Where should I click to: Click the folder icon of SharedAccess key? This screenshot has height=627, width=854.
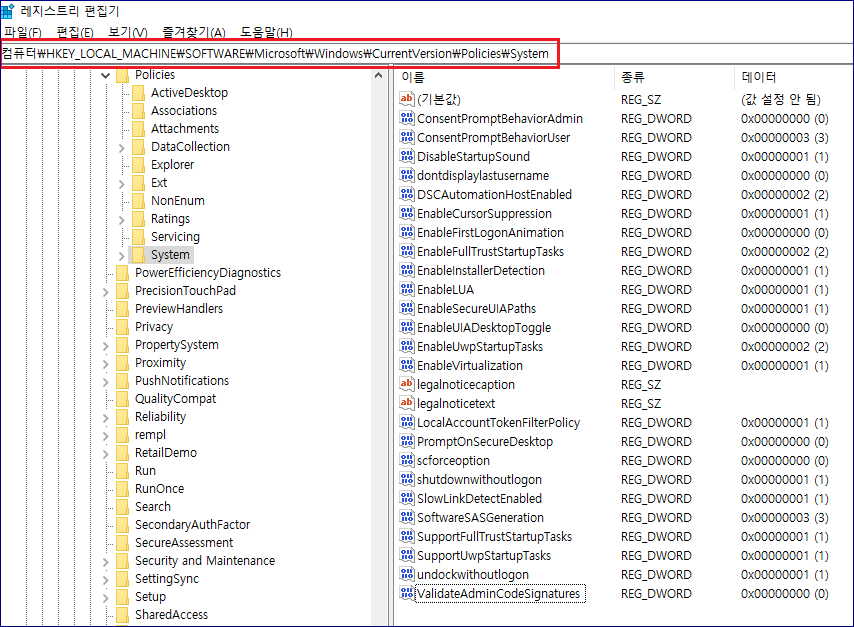pos(123,614)
